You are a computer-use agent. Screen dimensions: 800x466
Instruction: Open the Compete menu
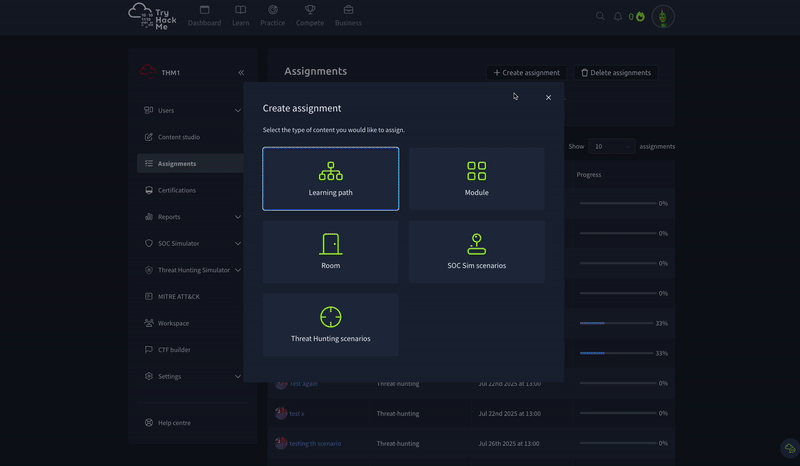point(310,16)
